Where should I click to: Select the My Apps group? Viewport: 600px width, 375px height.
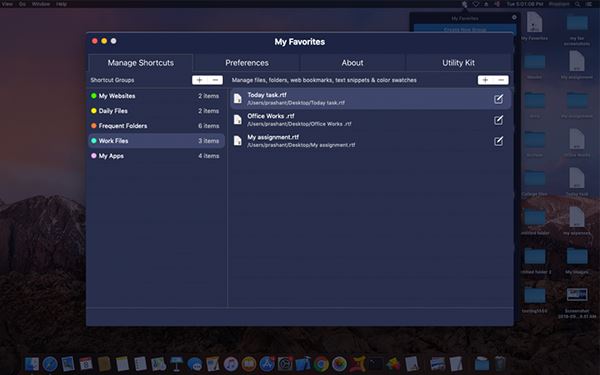156,156
